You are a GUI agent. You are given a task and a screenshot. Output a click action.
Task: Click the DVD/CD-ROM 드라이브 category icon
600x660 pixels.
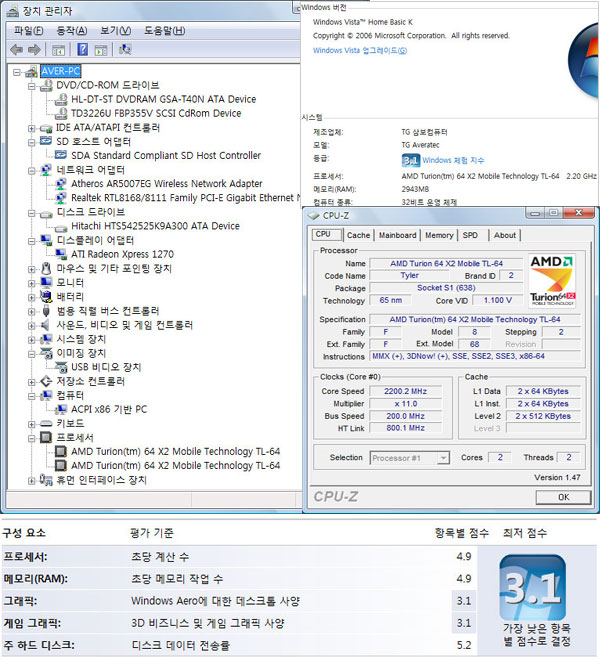pos(46,85)
